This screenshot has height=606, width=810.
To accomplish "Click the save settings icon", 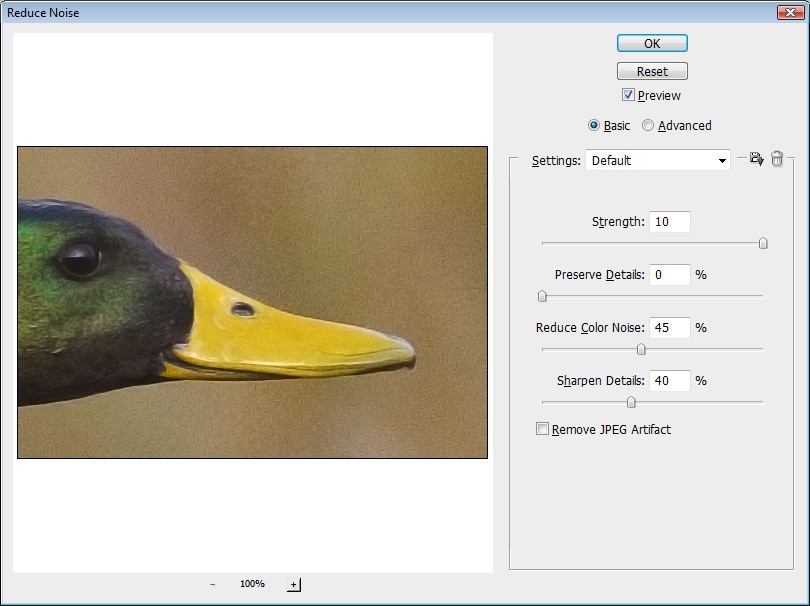I will [x=756, y=159].
